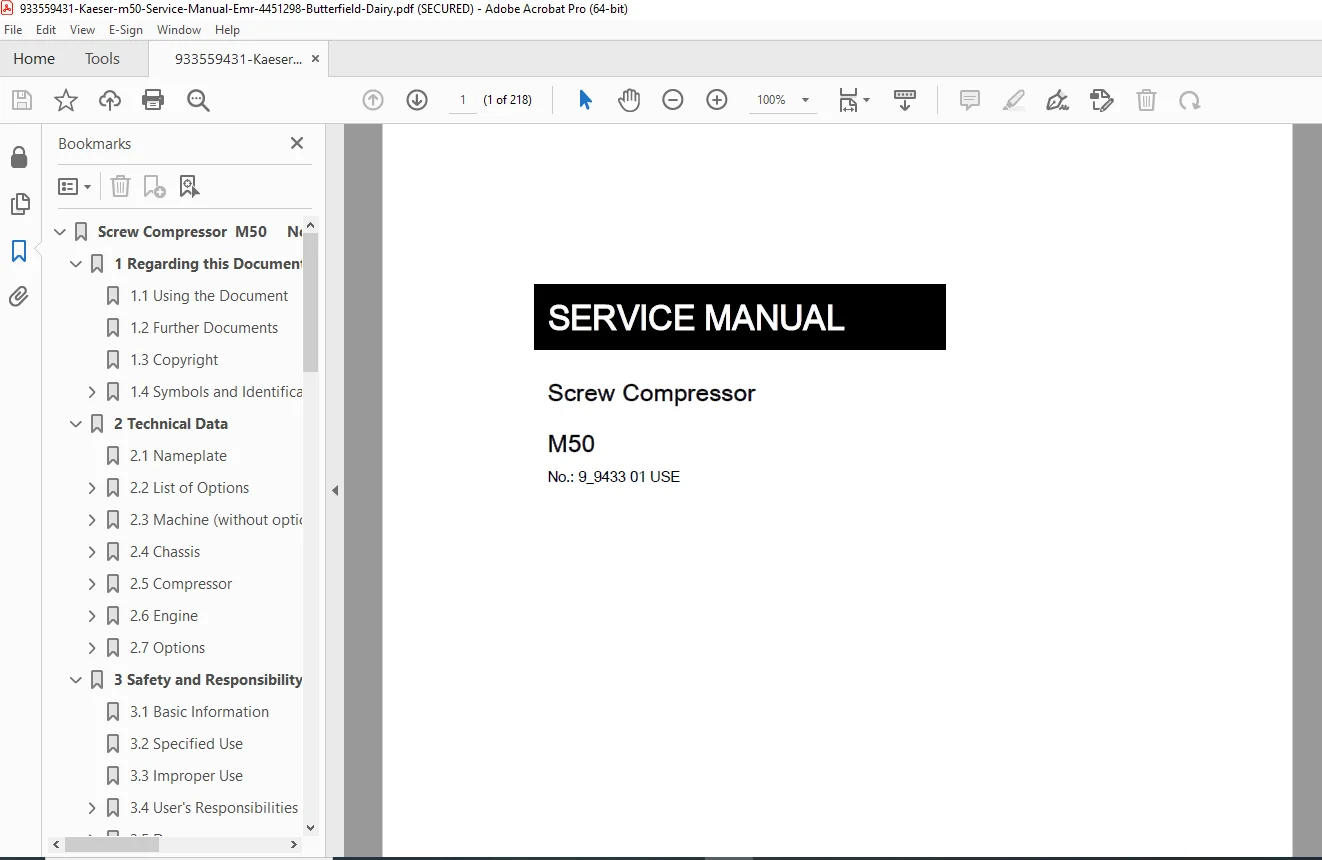Activate the Selection arrow tool
Screen dimensions: 1322x860
[585, 100]
